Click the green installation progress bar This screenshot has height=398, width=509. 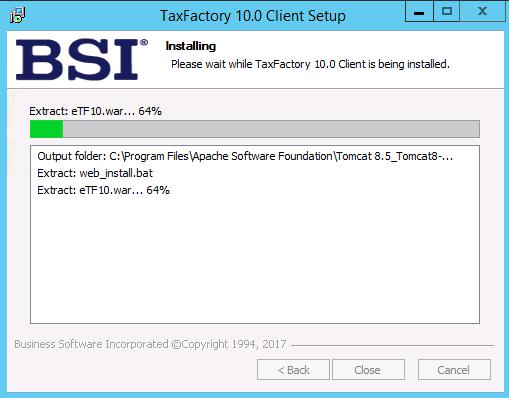[x=255, y=129]
